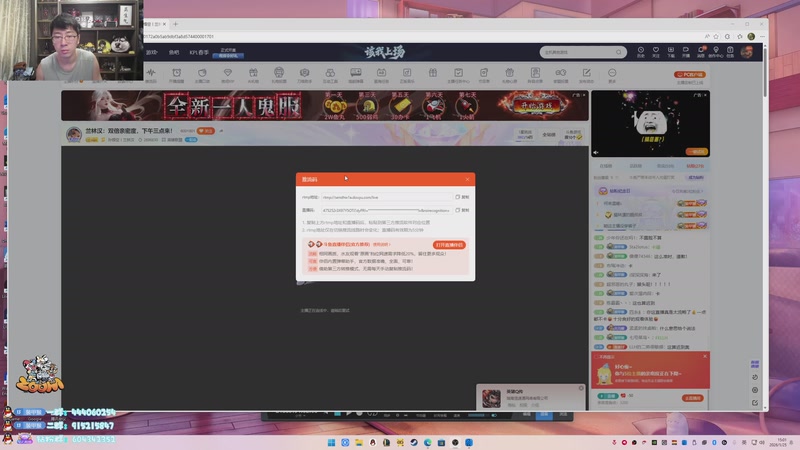Viewport: 800px width, 450px height.
Task: Switch to the orange highlighted chat panel tab
Action: point(695,166)
